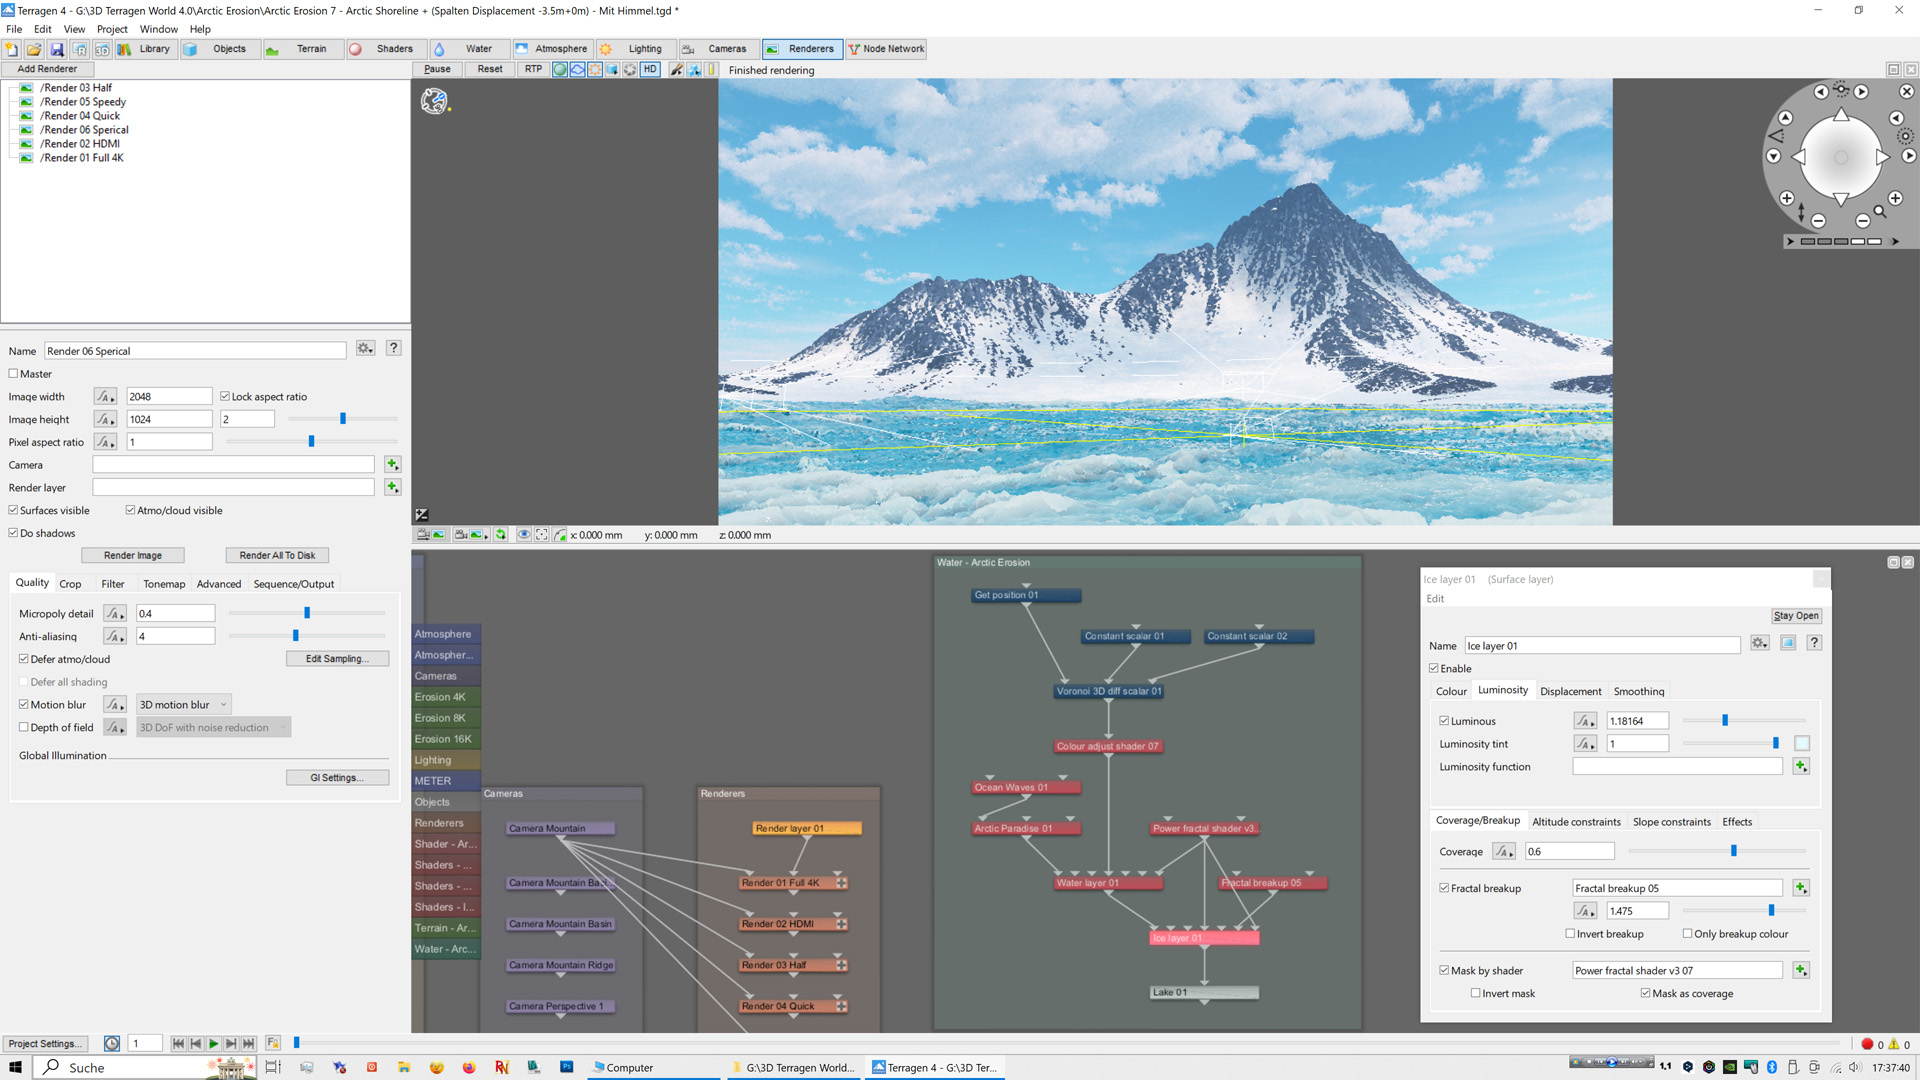Click the Shaders panel icon

pyautogui.click(x=356, y=49)
